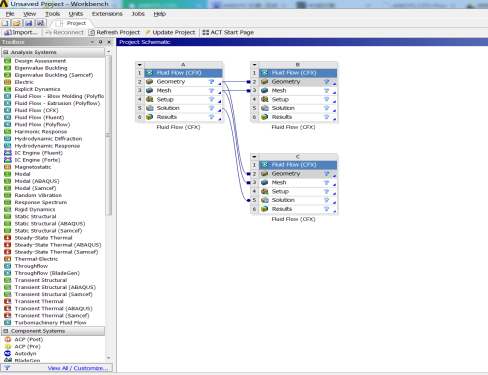Click the Save project disk icon
The height and width of the screenshot is (375, 488).
tap(29, 23)
